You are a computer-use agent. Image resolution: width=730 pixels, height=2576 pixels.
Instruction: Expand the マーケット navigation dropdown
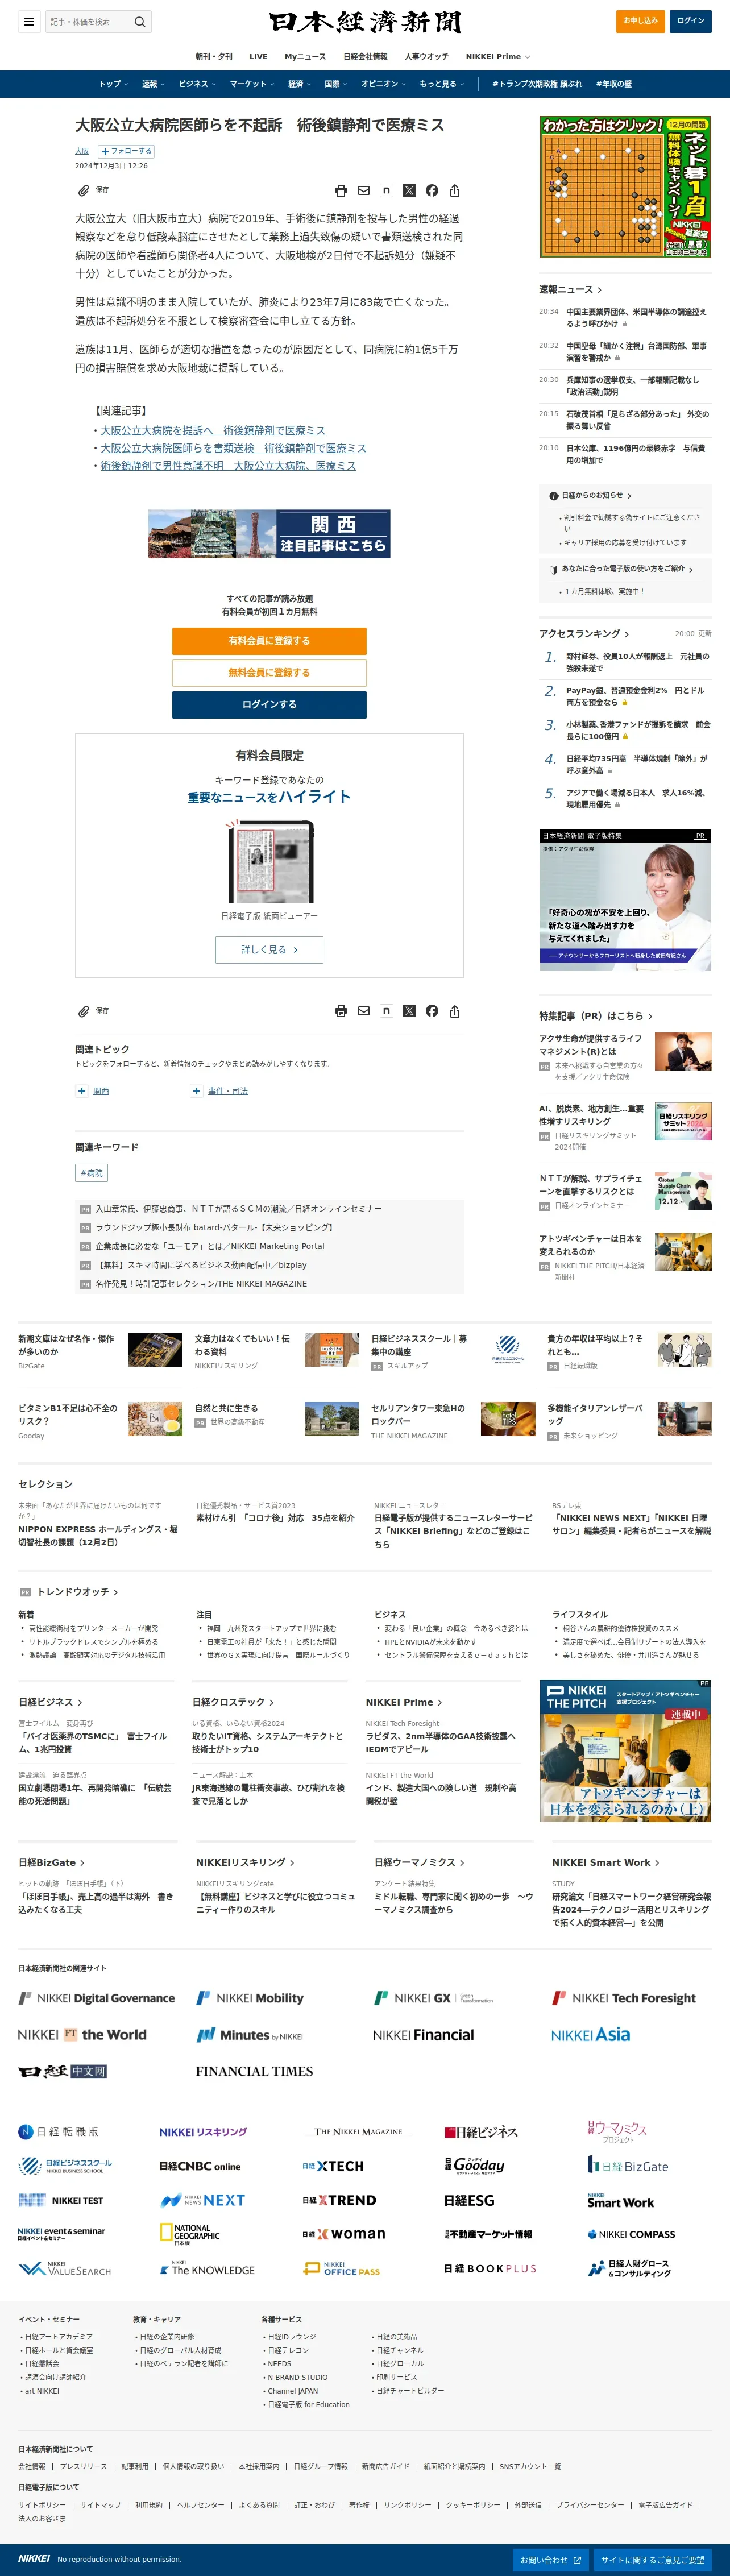pyautogui.click(x=253, y=84)
